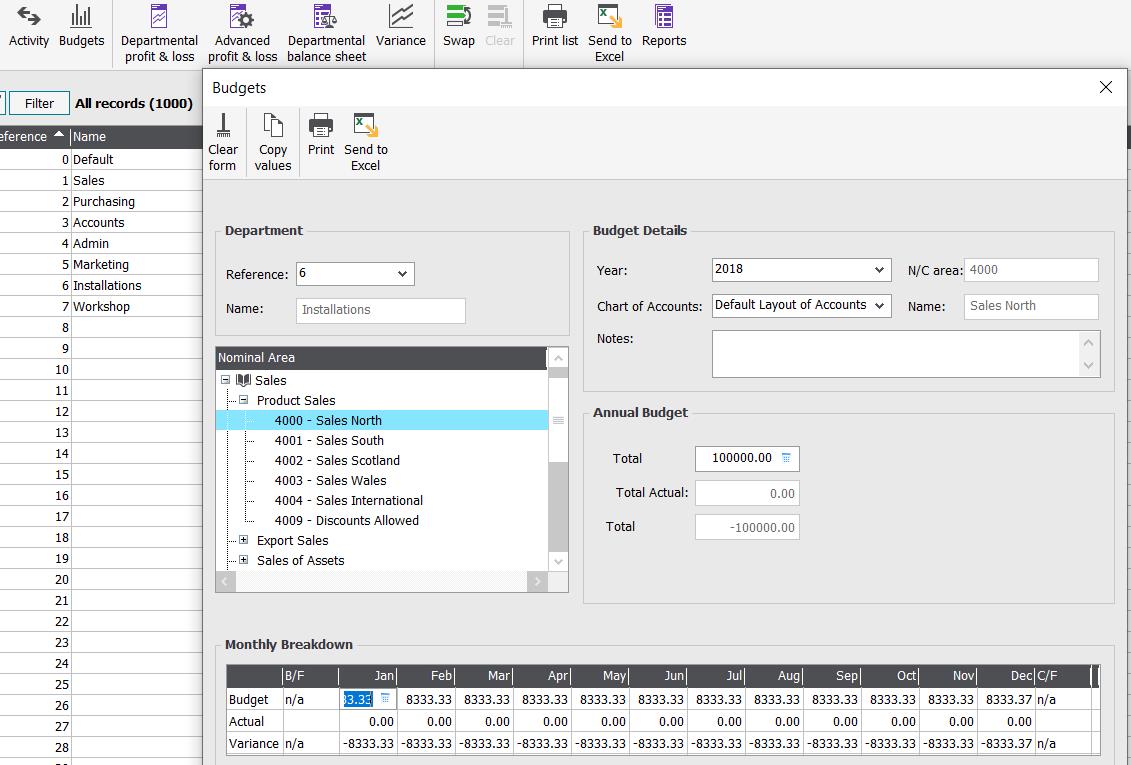Collapse the Product Sales node
The image size is (1131, 765).
(244, 399)
